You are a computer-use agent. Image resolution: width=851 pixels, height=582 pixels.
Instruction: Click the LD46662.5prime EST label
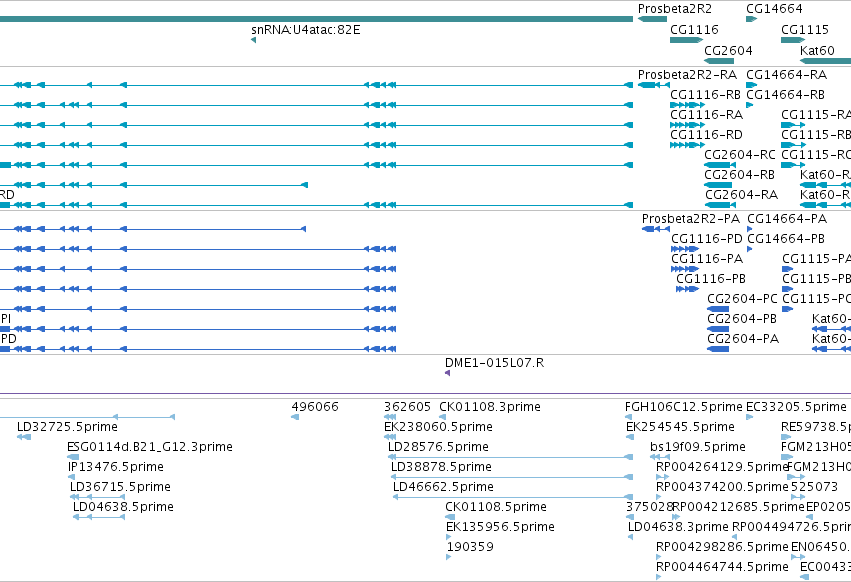click(x=443, y=487)
